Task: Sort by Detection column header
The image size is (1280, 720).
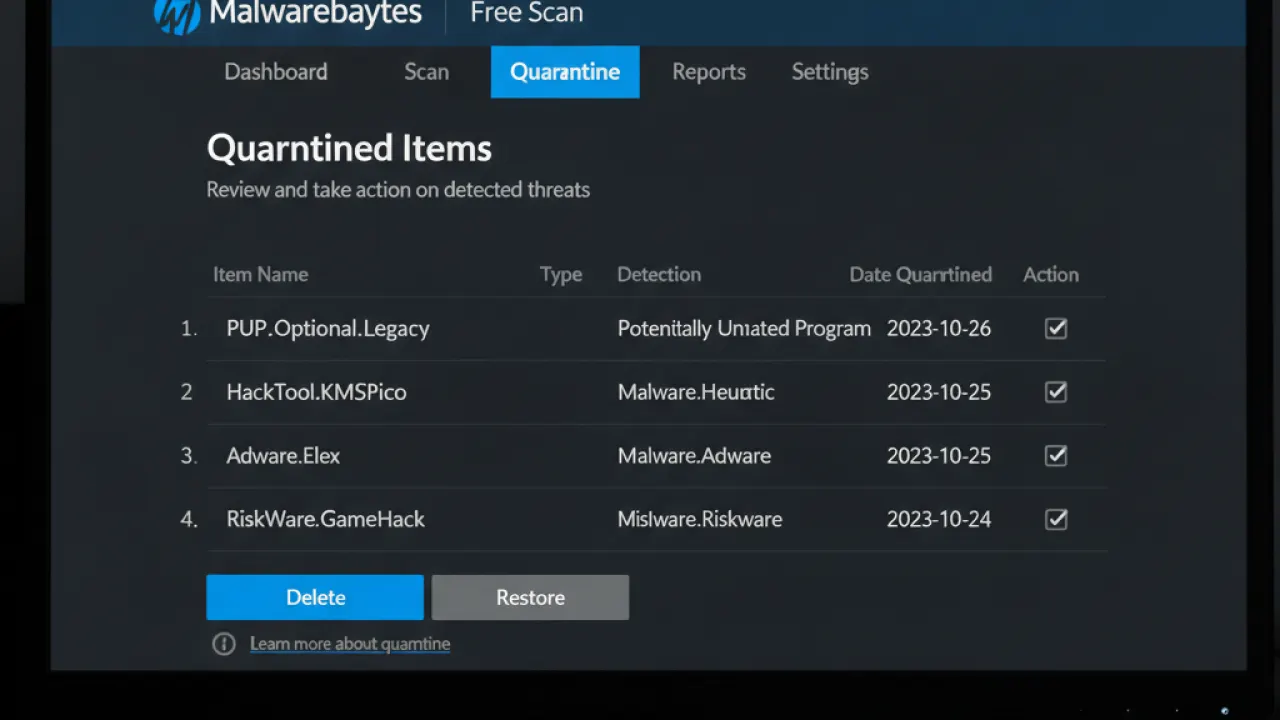Action: 659,274
